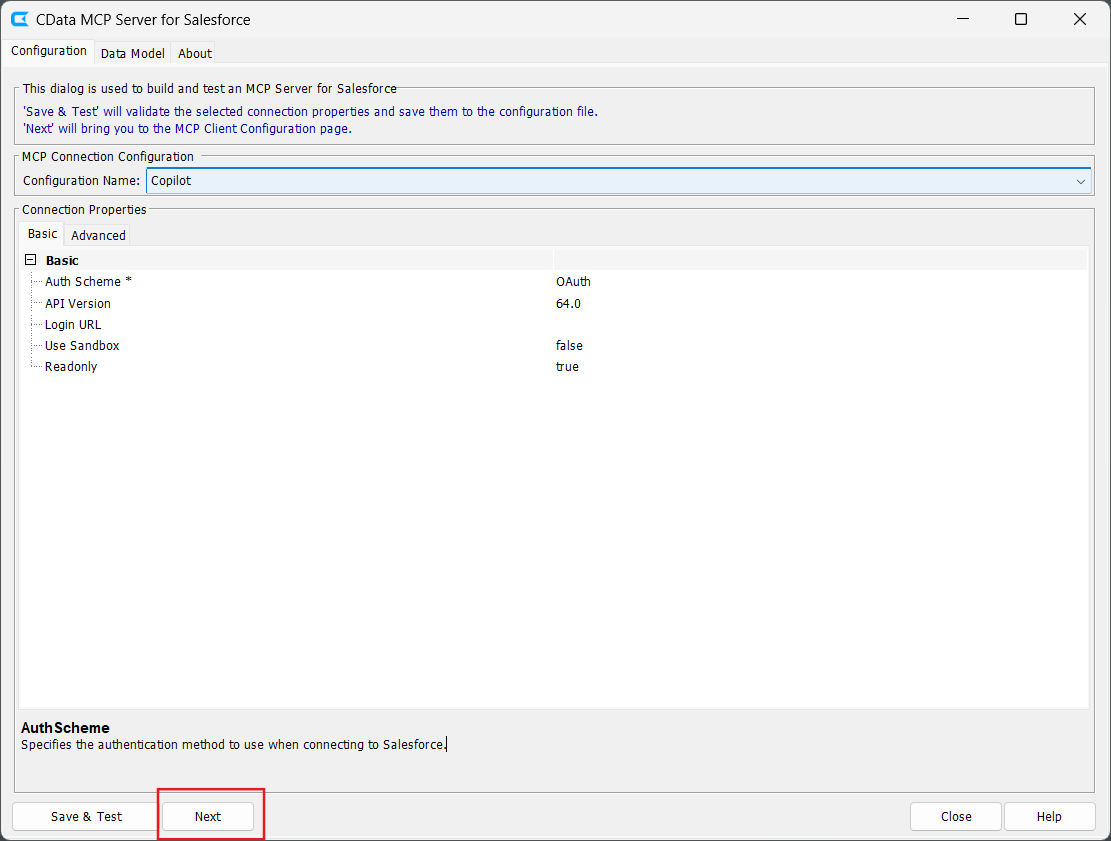Maximize the CData MCP Server window
The image size is (1111, 841).
[1021, 19]
